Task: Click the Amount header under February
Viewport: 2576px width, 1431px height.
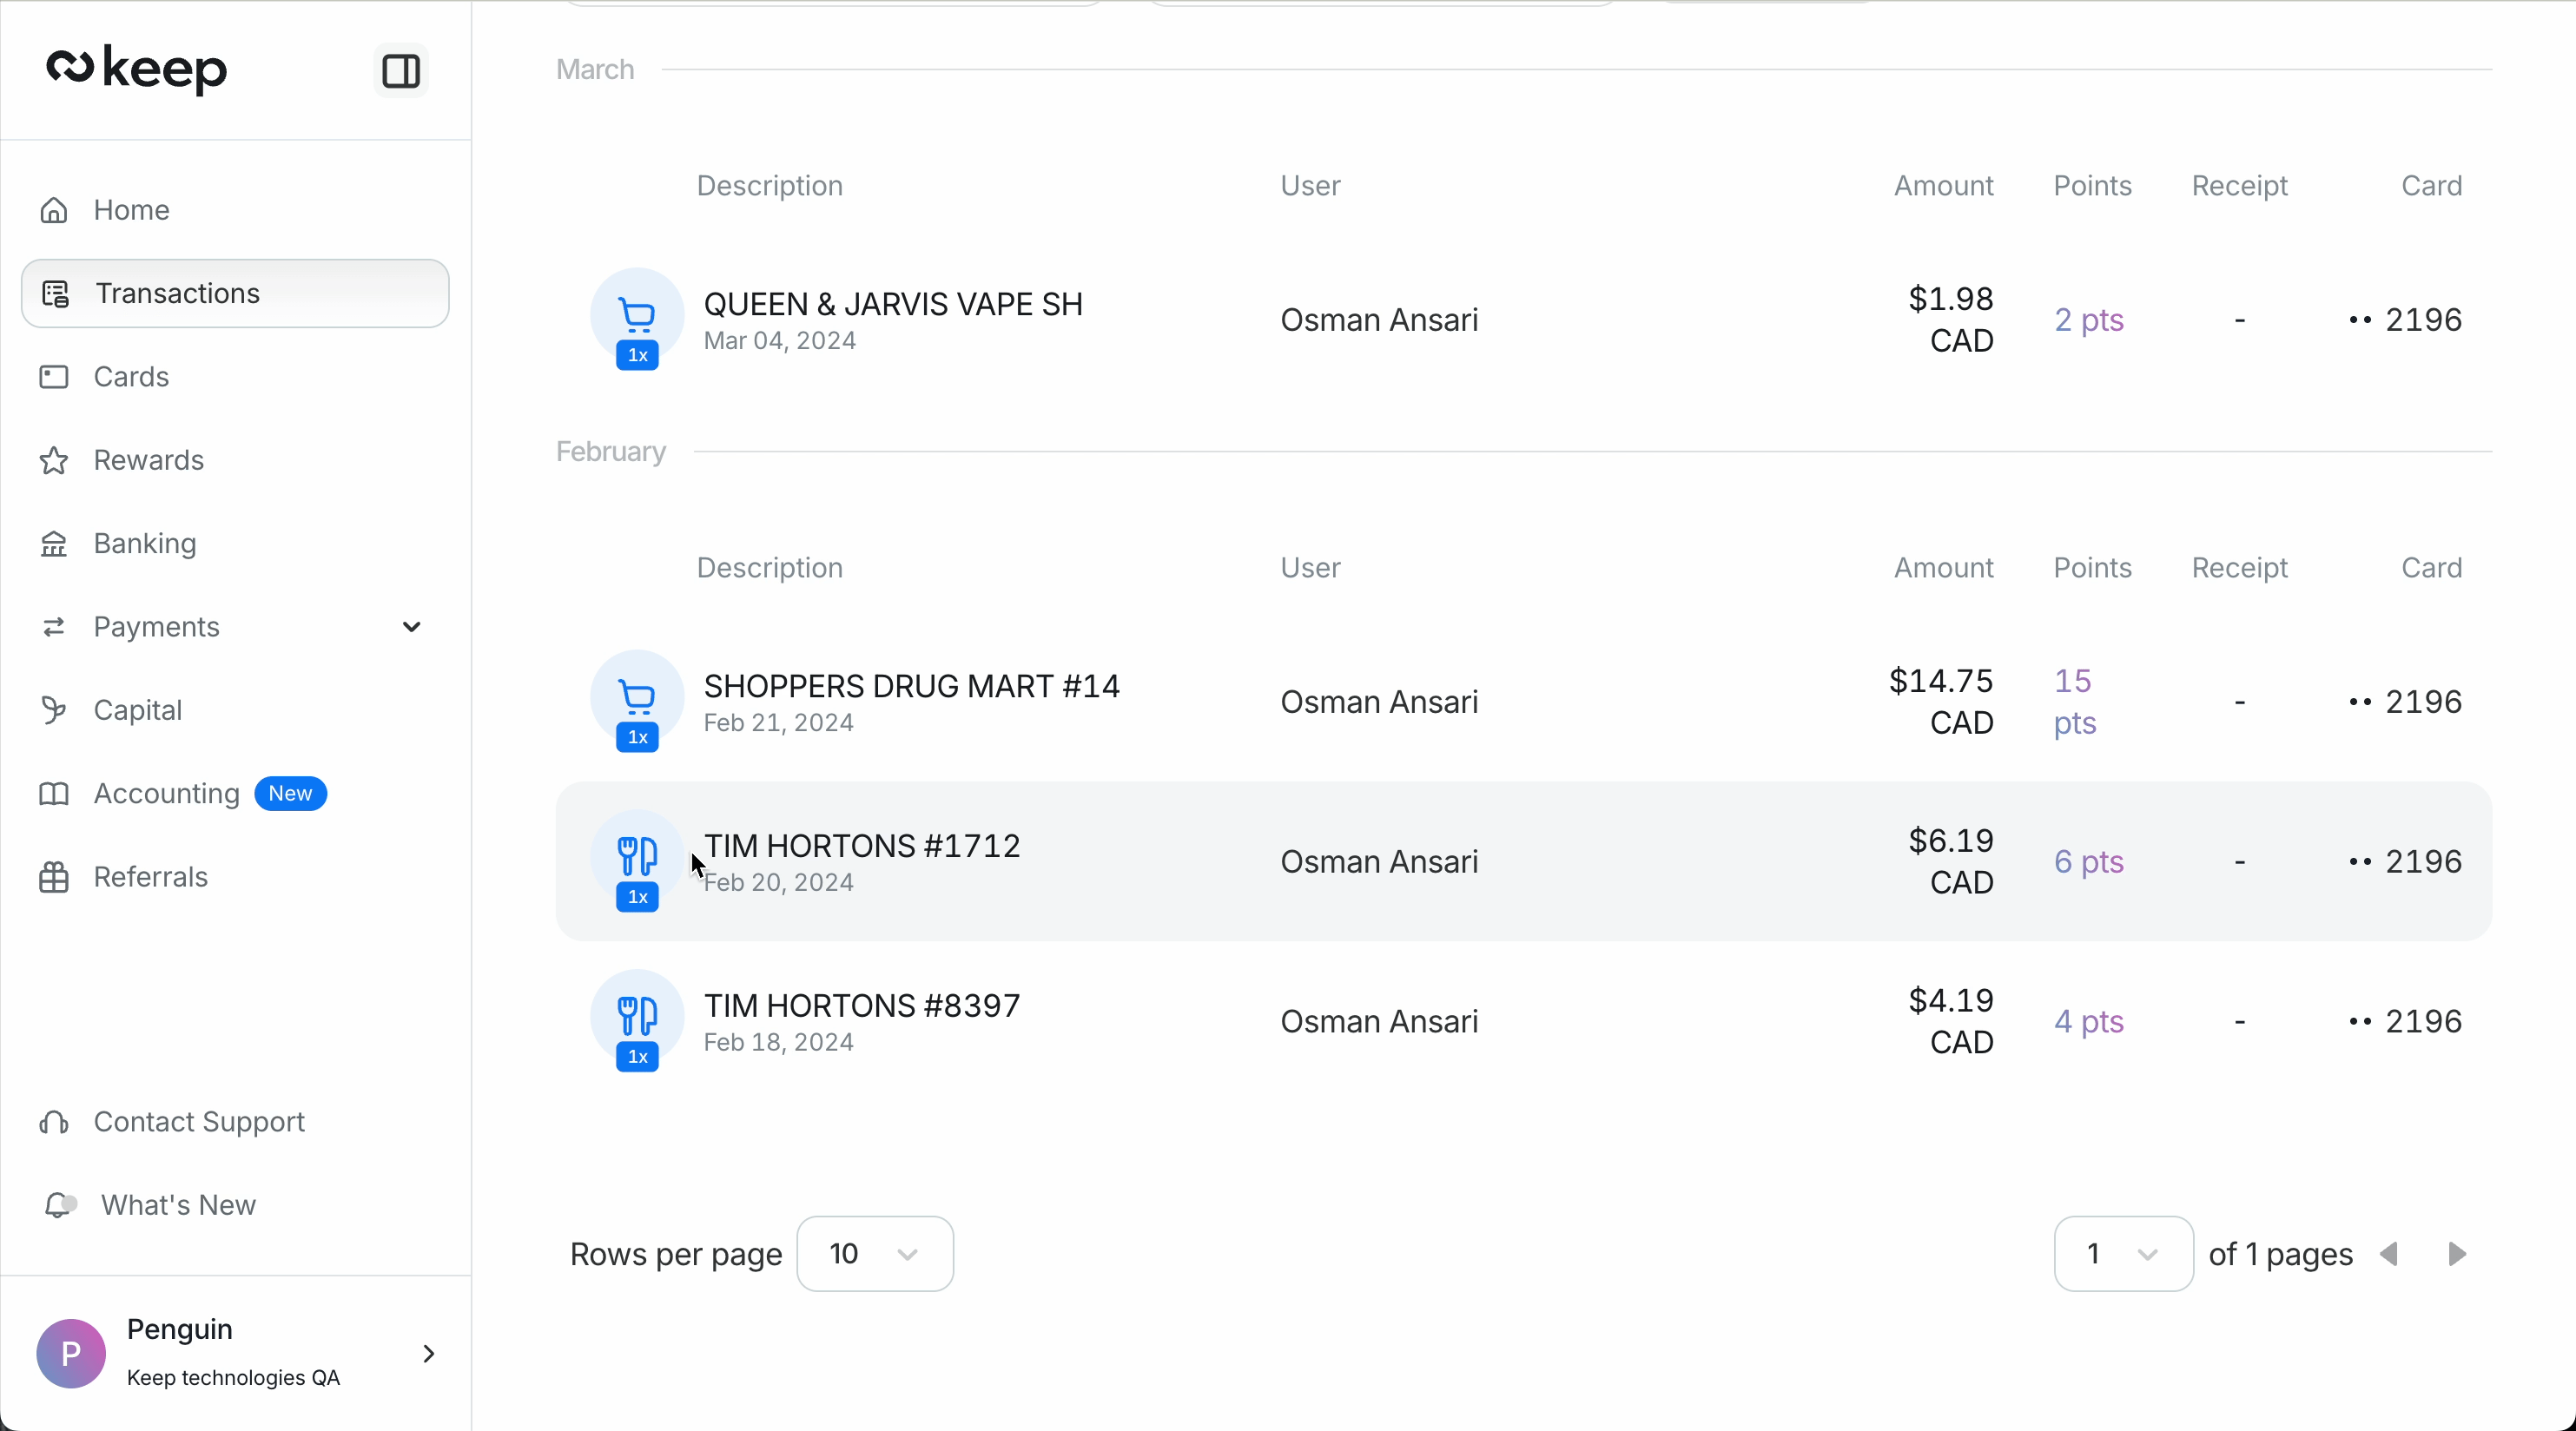Action: pyautogui.click(x=1943, y=568)
